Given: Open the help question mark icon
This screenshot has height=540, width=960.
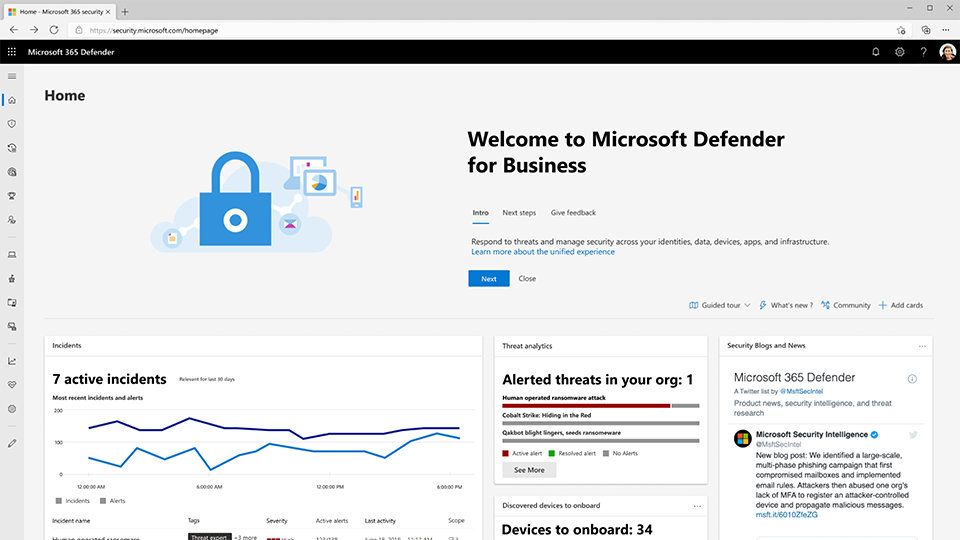Looking at the screenshot, I should click(x=923, y=52).
